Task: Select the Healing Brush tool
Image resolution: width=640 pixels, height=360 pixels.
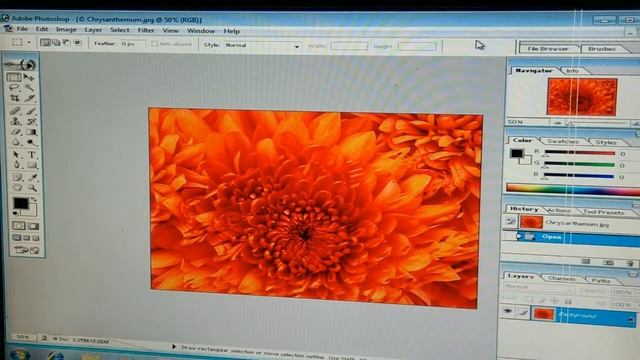Action: (x=15, y=111)
